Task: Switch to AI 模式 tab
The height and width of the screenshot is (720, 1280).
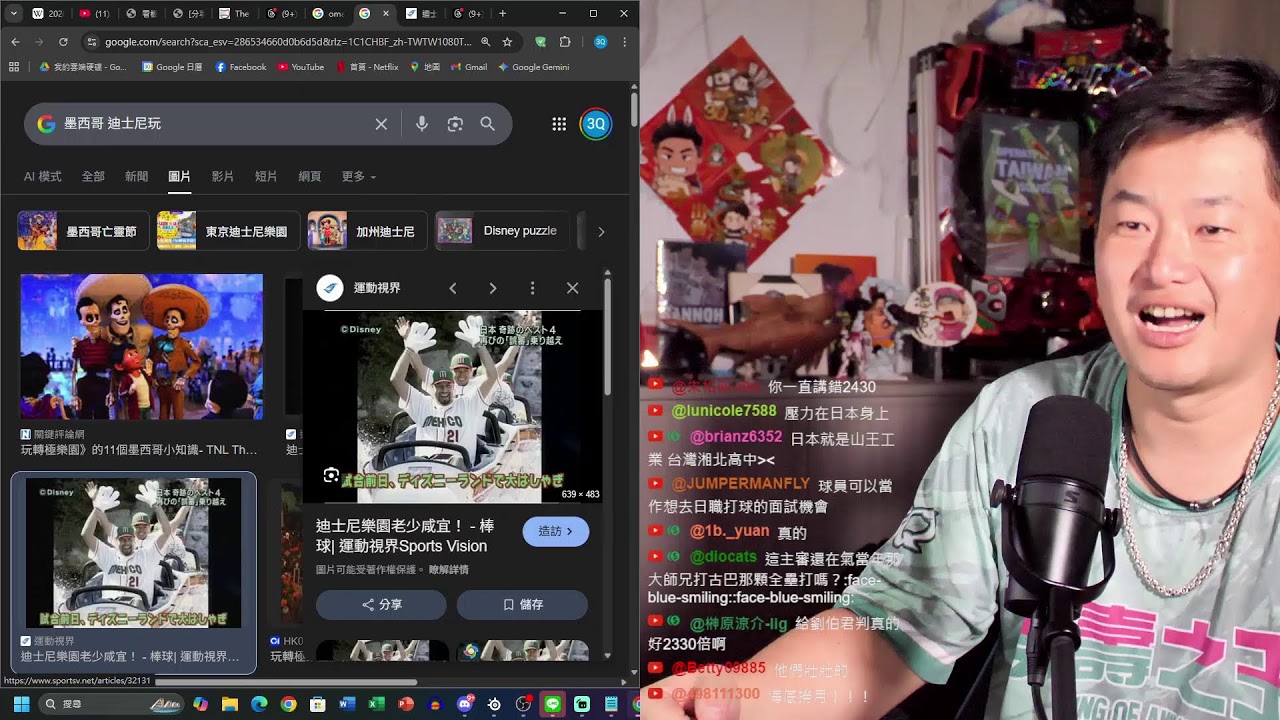Action: point(43,176)
